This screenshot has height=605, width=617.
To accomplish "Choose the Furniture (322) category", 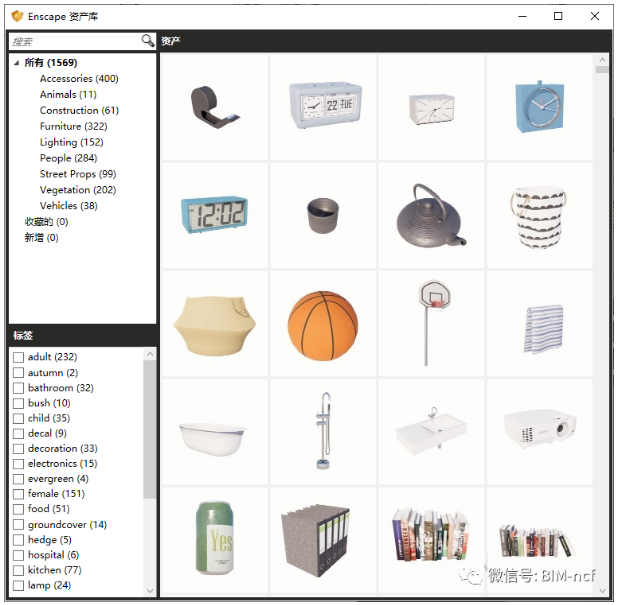I will (74, 126).
